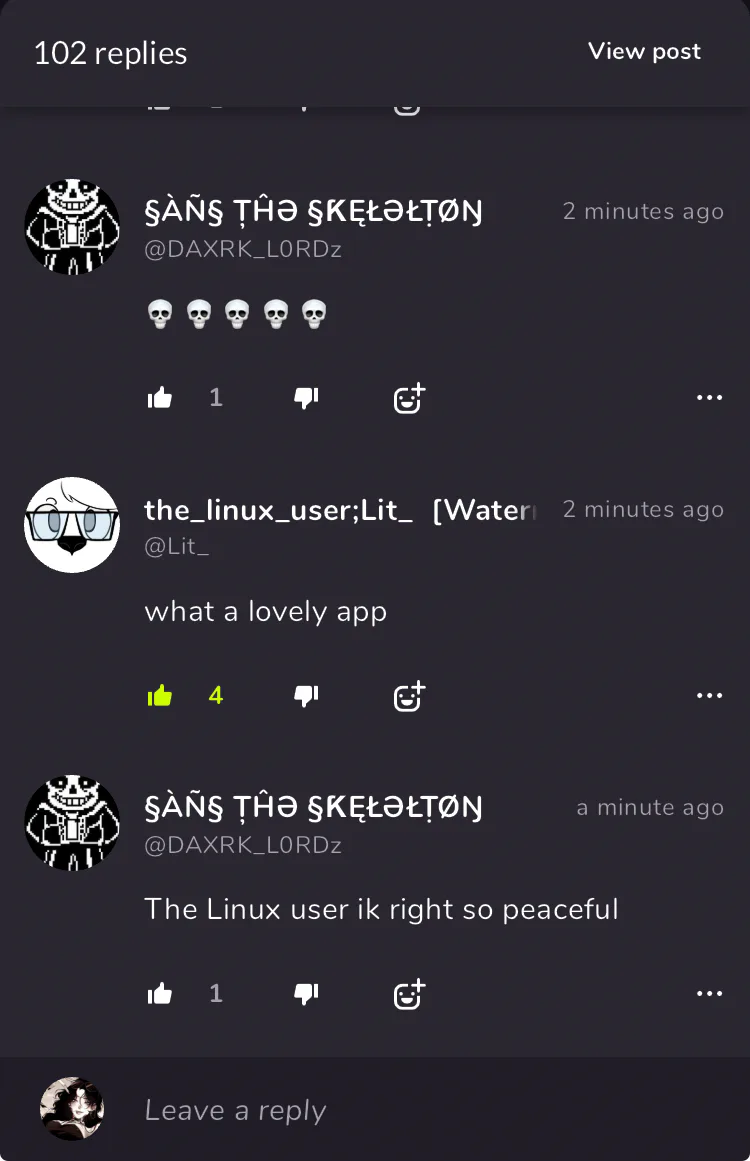Like the skull emoji reply

coord(160,398)
